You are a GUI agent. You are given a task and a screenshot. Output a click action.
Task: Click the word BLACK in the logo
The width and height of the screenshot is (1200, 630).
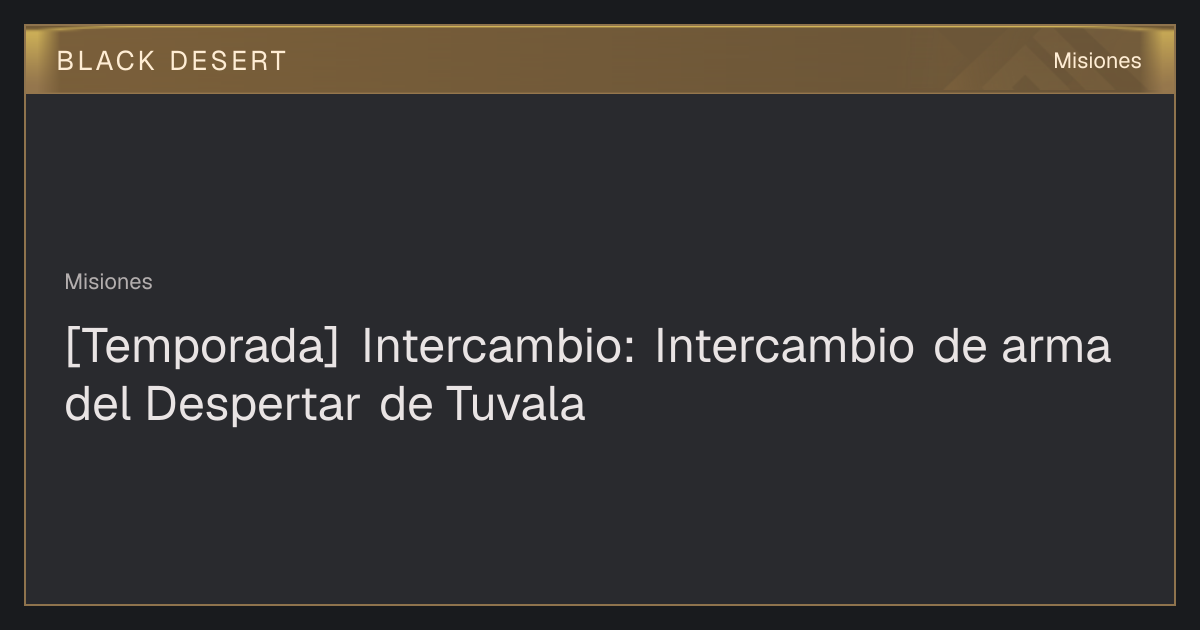pos(106,61)
